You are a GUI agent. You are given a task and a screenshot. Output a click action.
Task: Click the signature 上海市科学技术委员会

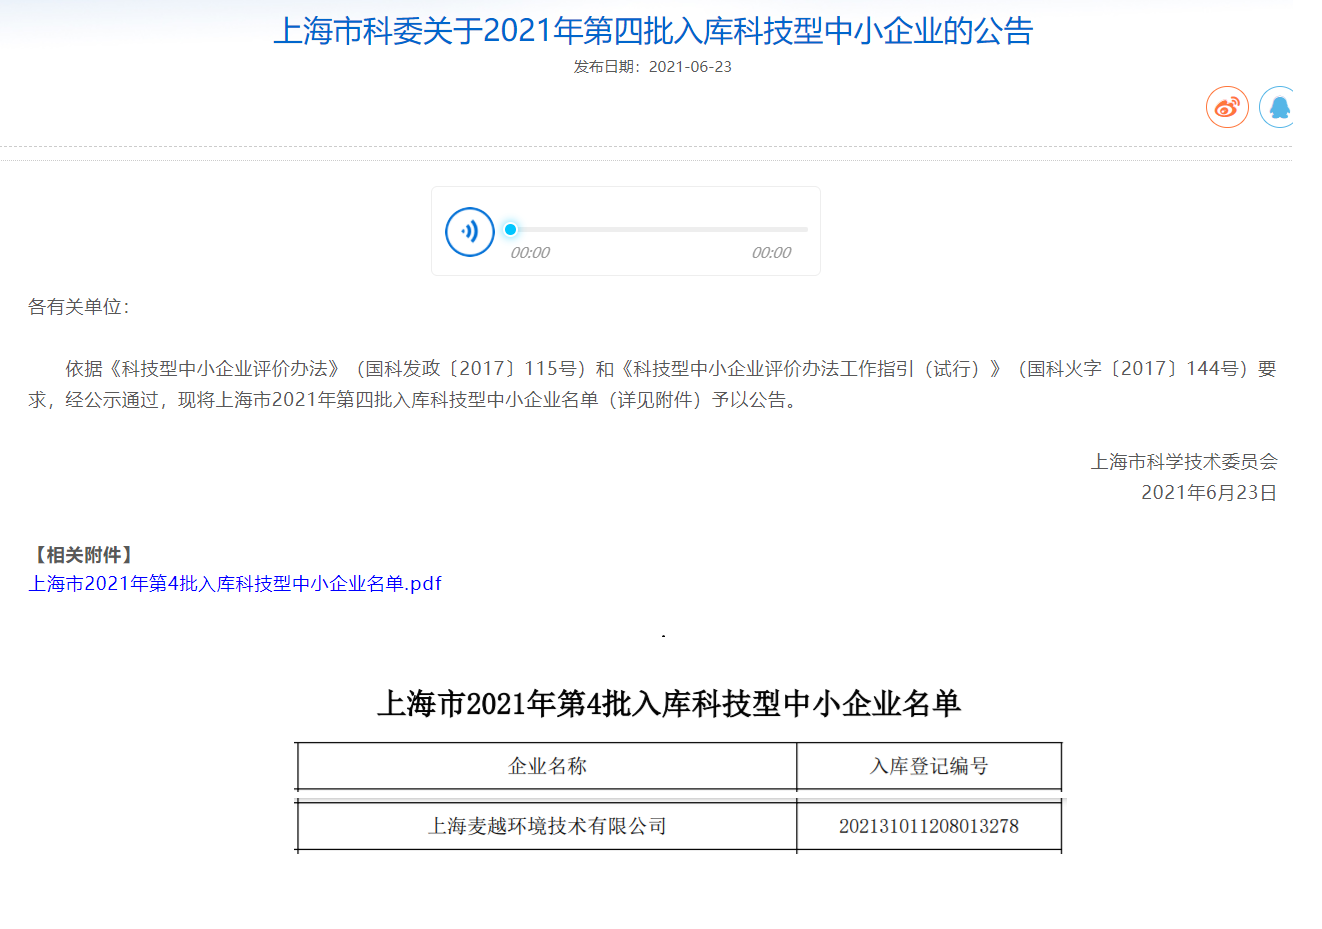[x=1183, y=462]
